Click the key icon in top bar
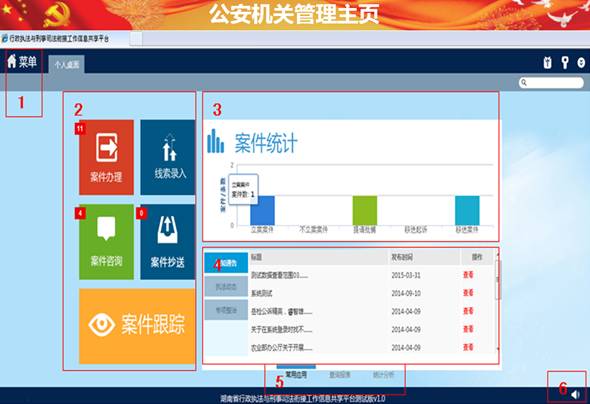Screen dimensions: 590x404 pos(565,62)
